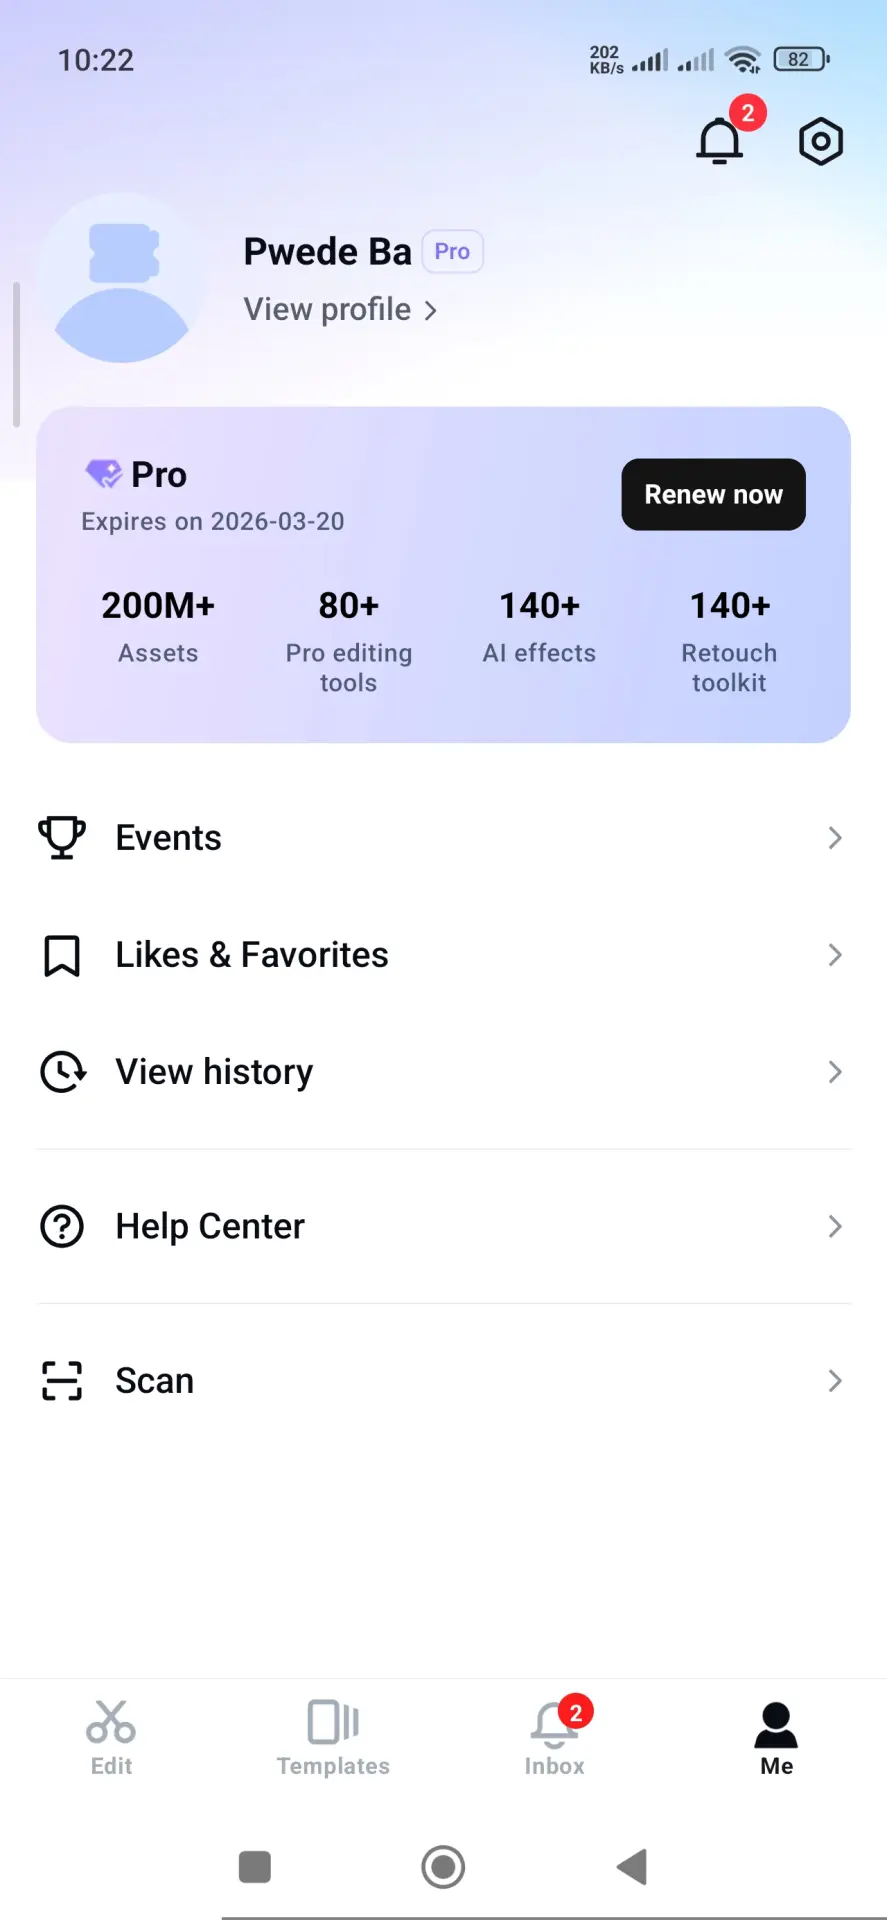
Task: Tap the profile avatar picture
Action: point(122,278)
